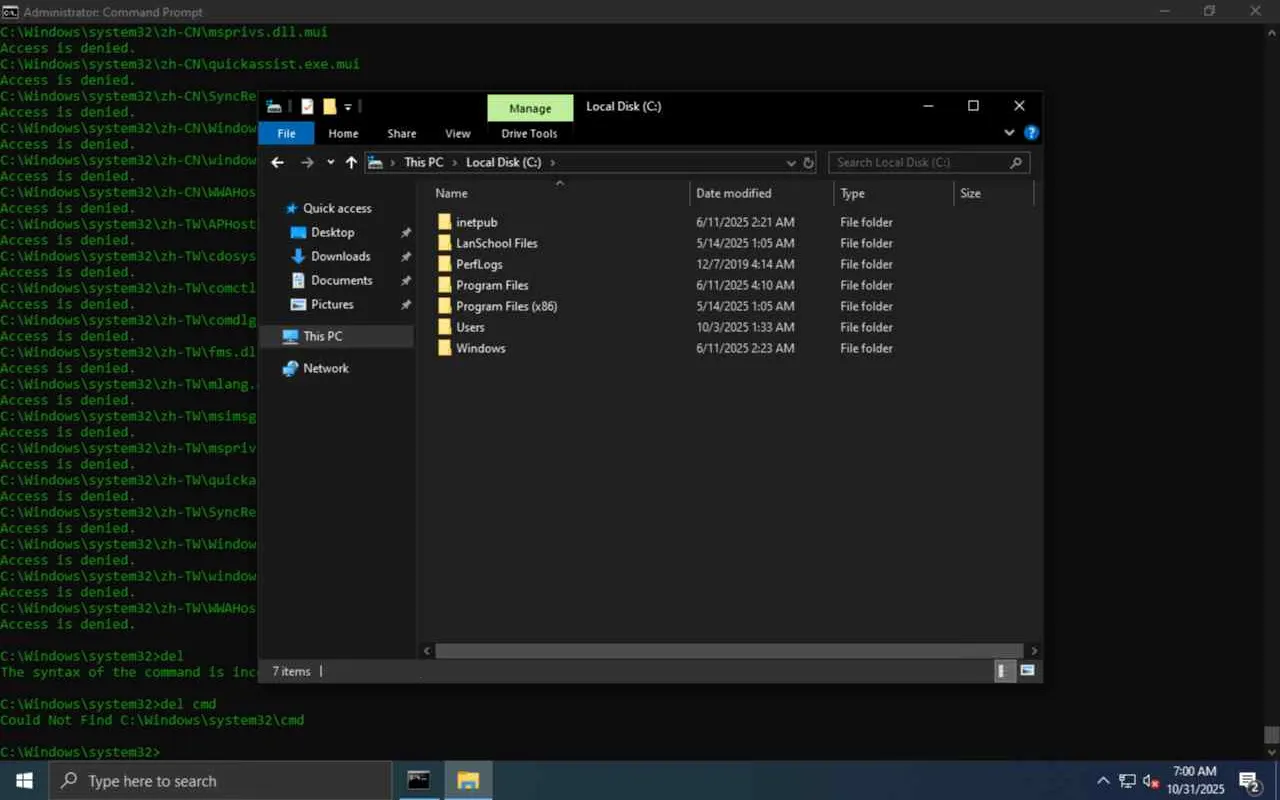Select the LanSchool Files folder icon
Viewport: 1280px width, 800px height.
point(445,243)
